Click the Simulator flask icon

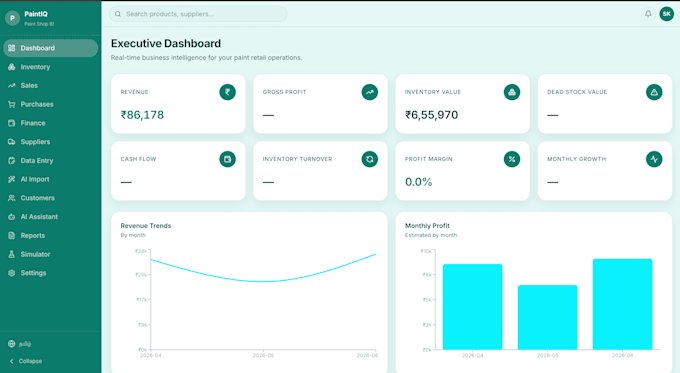12,254
